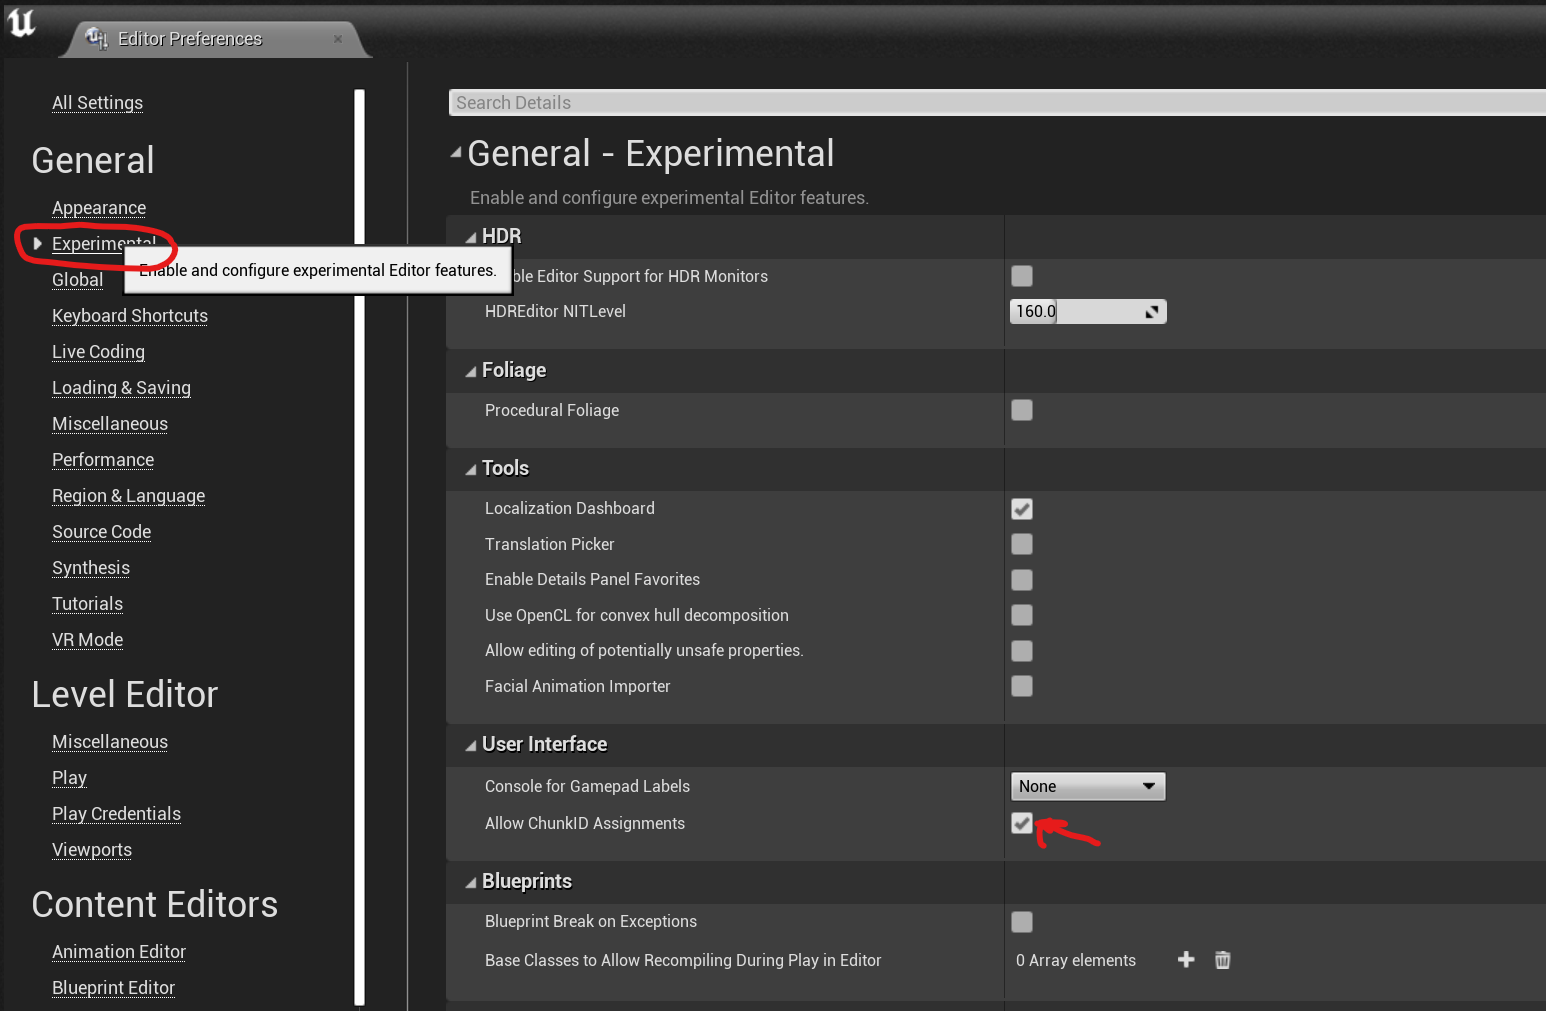Open All Settings link

tap(97, 103)
